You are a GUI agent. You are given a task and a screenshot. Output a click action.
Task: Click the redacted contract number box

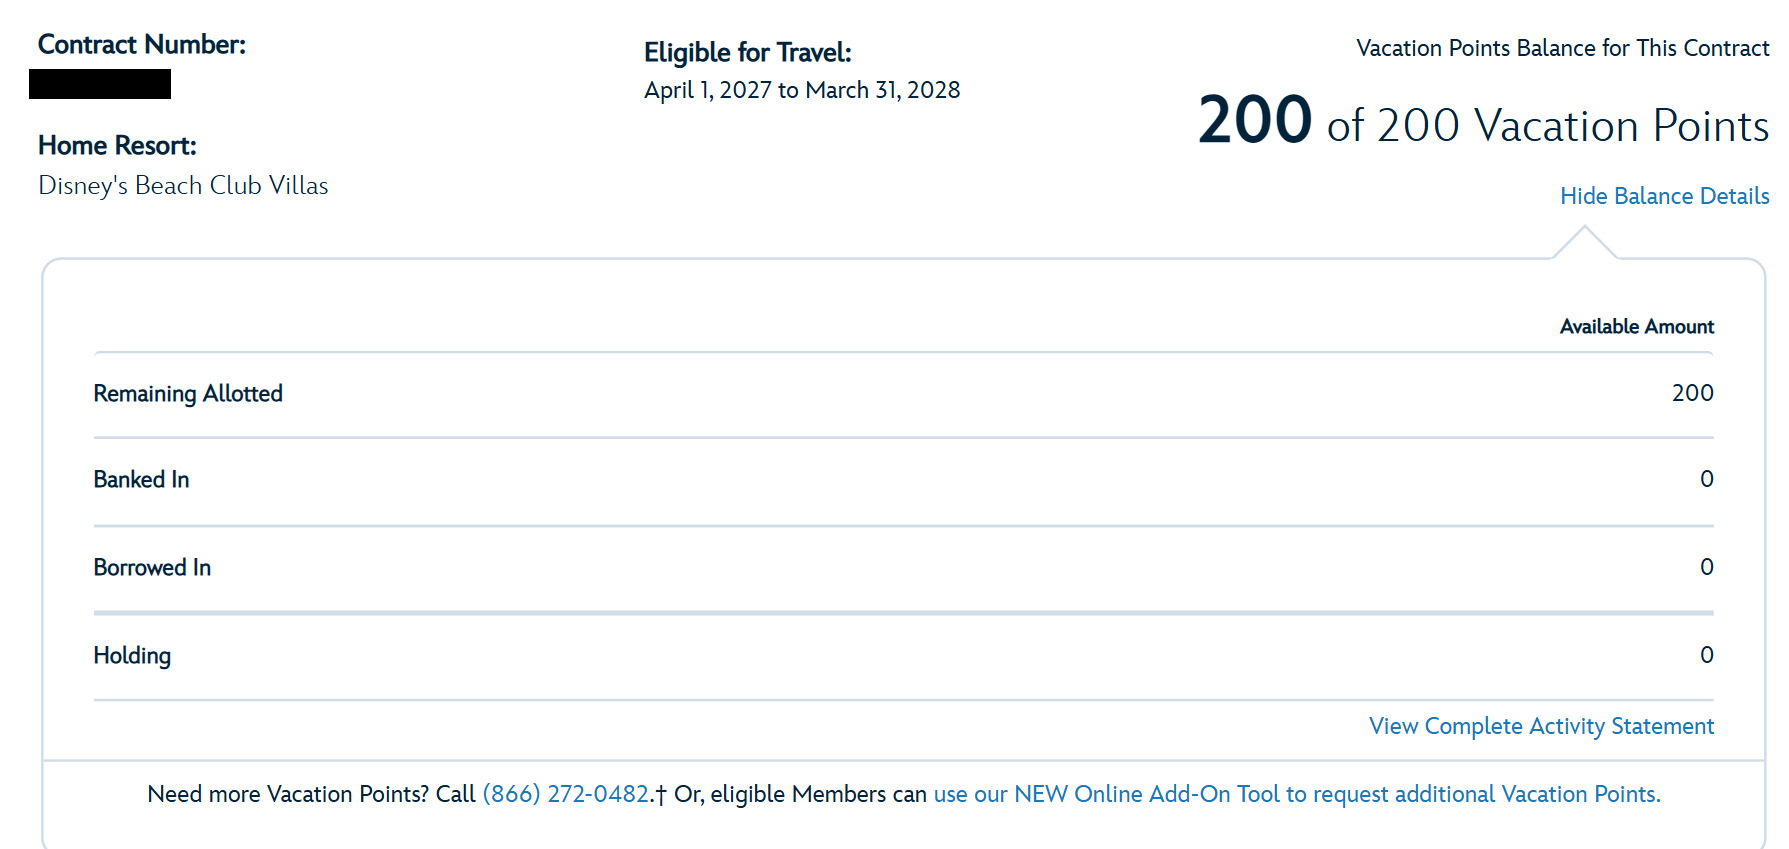(x=100, y=84)
